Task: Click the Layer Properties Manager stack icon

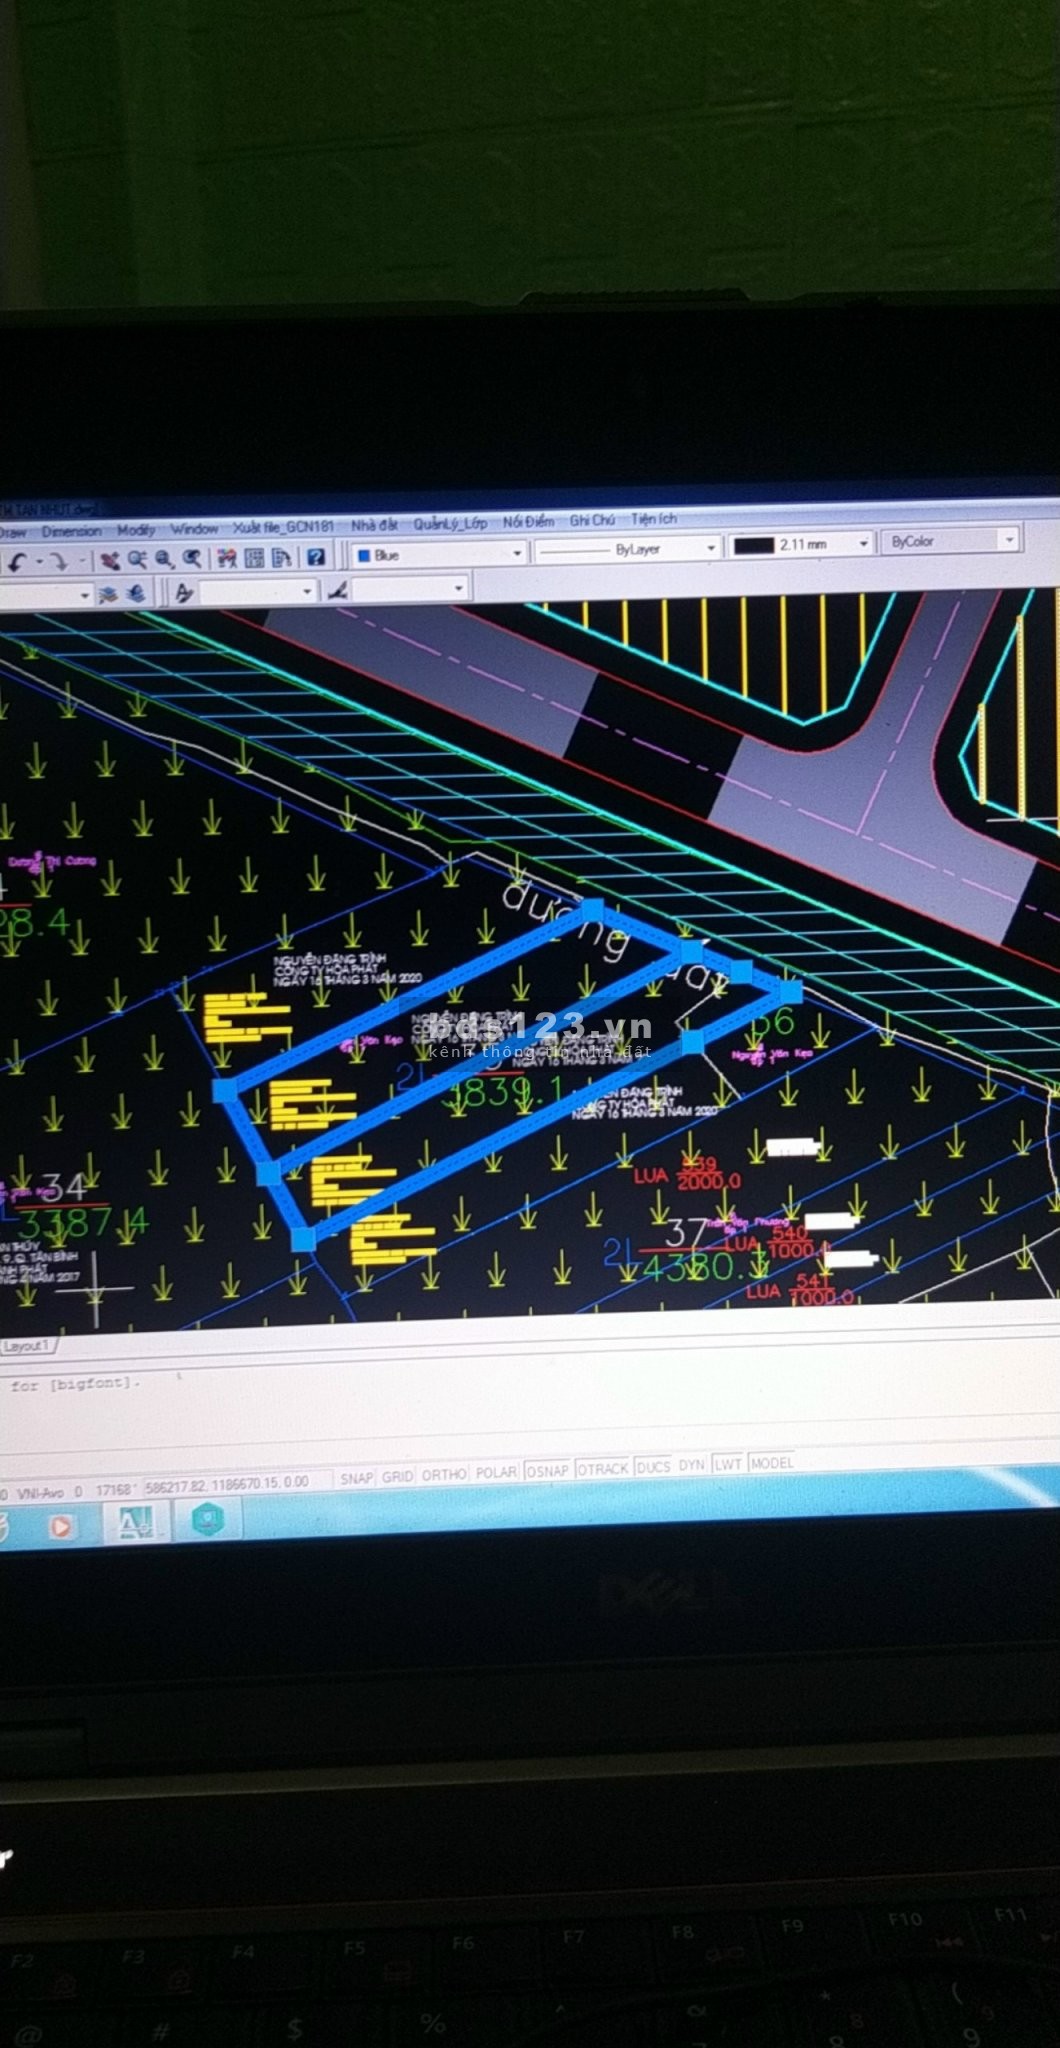Action: coord(108,594)
